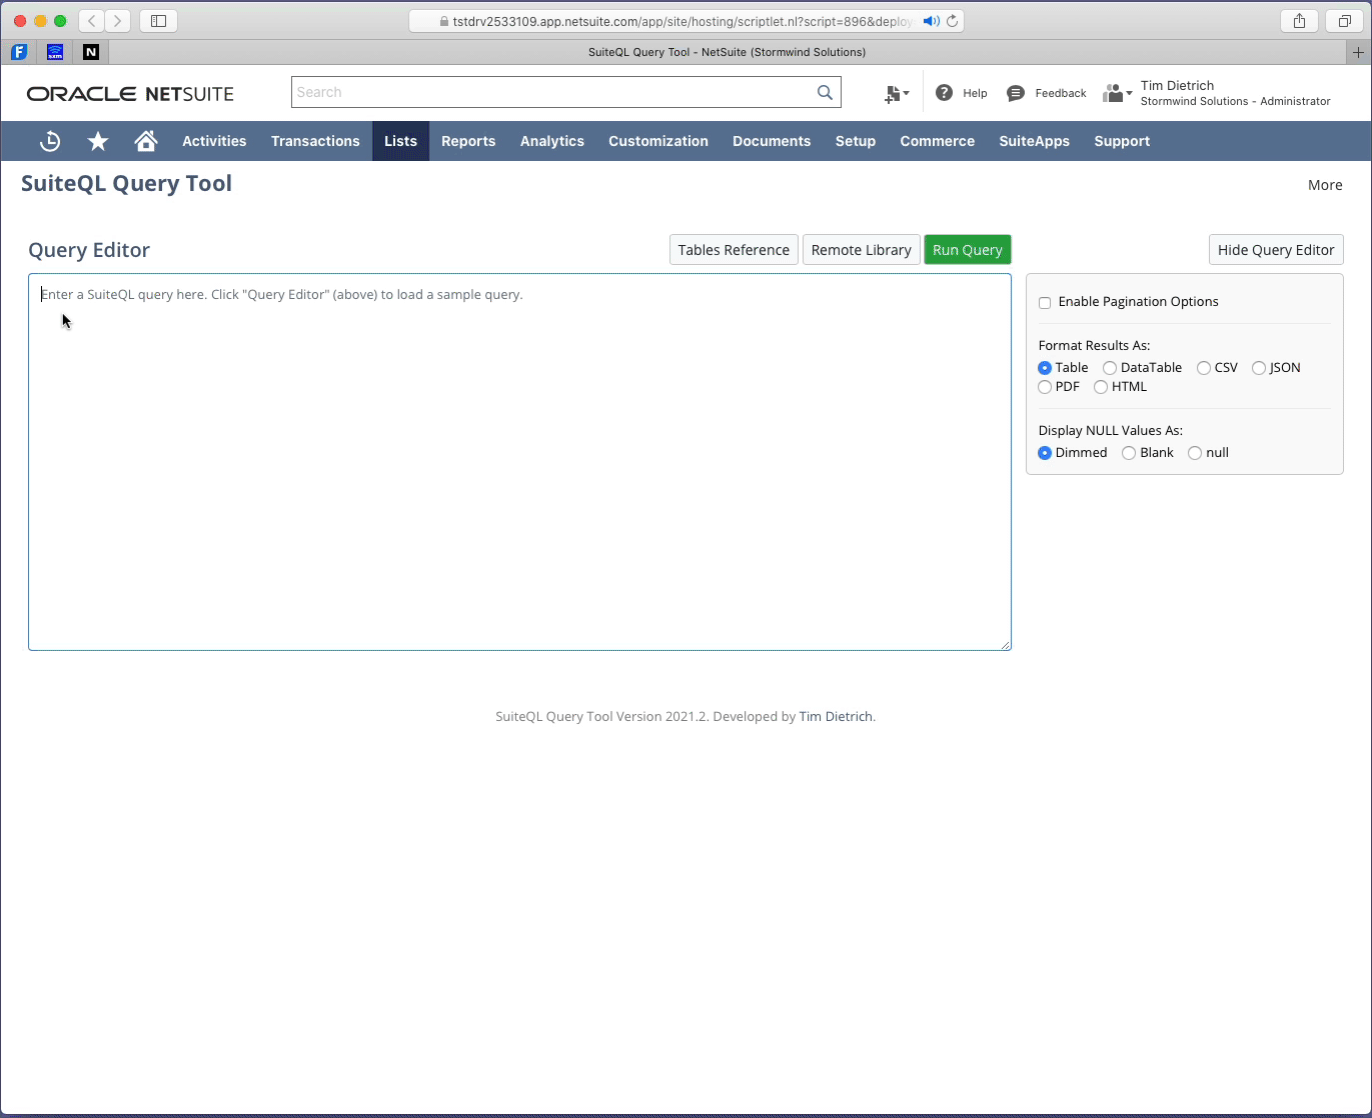Click inside the SuiteQL query text area
Screen dimensions: 1372x1118
point(520,462)
